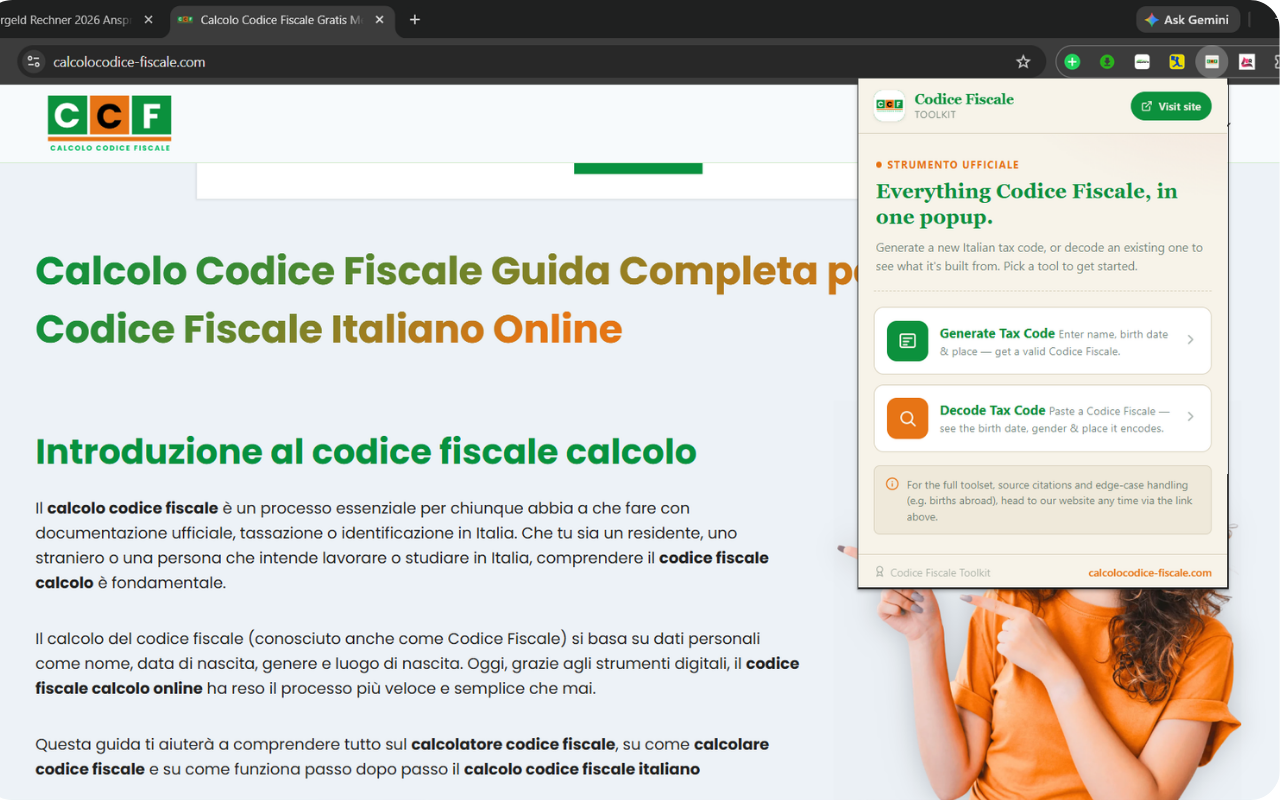The height and width of the screenshot is (800, 1280).
Task: Close the Rechner 2026 tab
Action: tap(148, 20)
